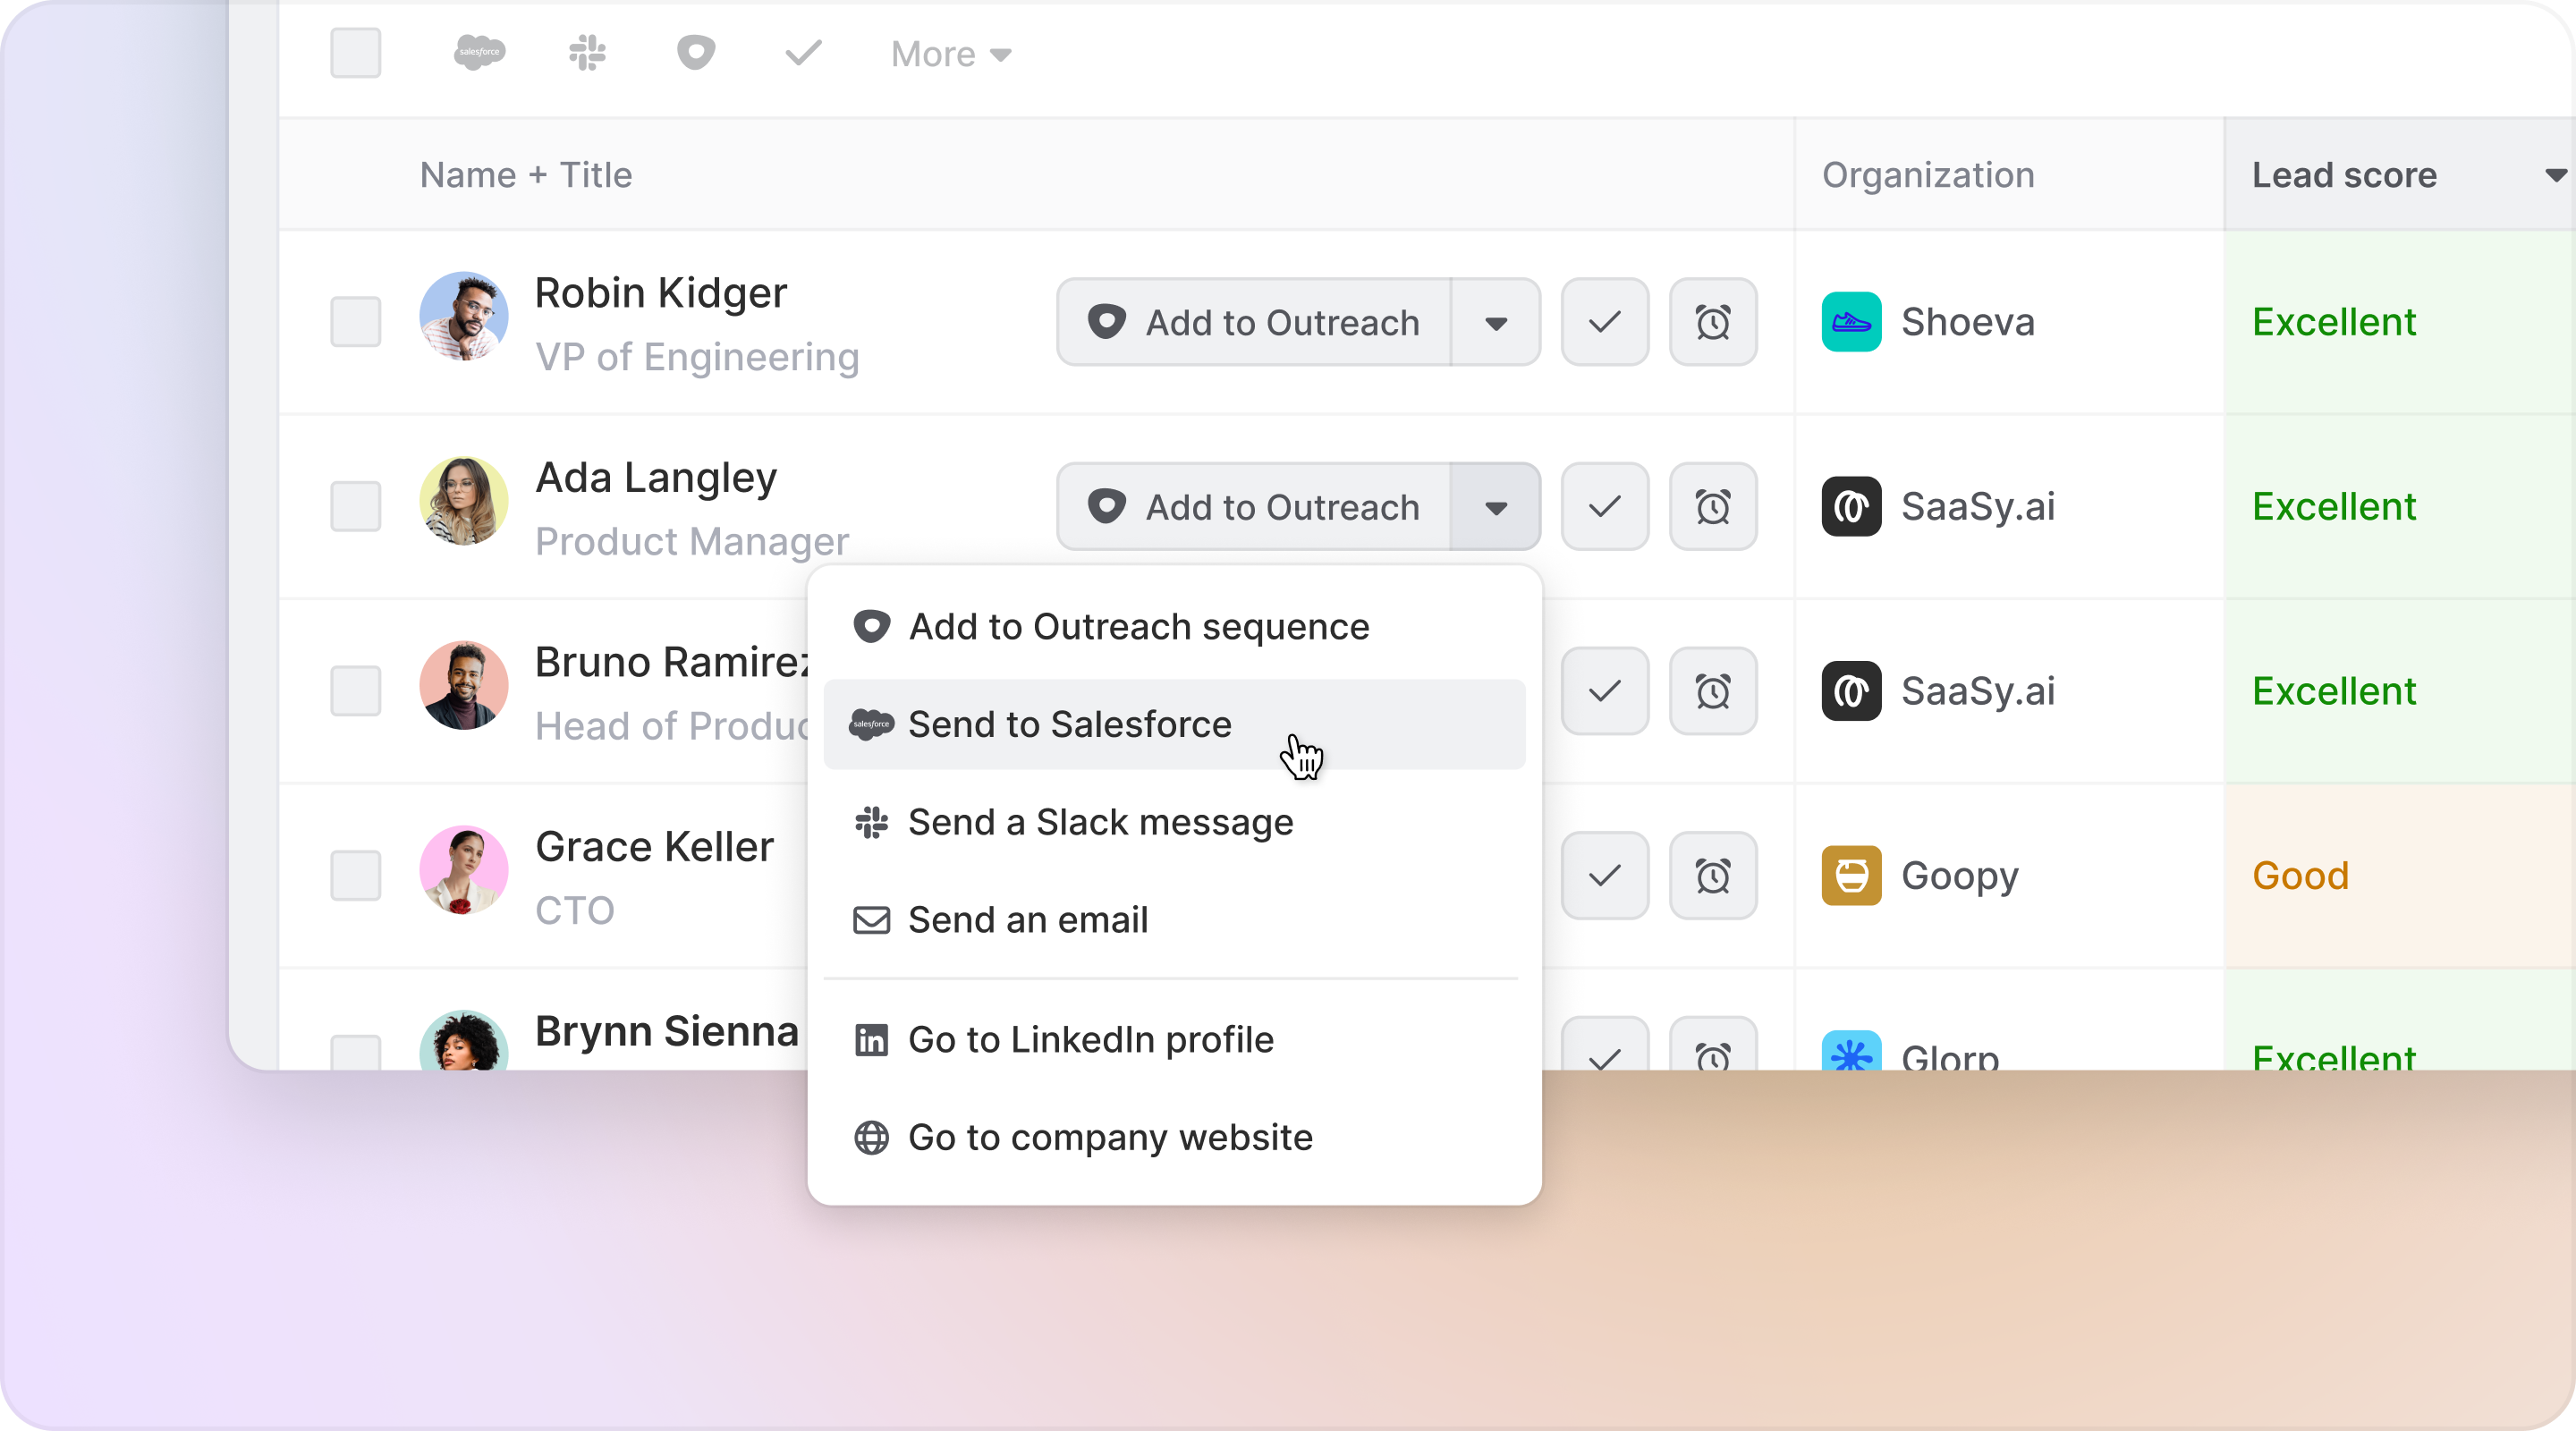Mark Ada Langley done with checkmark button
This screenshot has width=2576, height=1431.
pyautogui.click(x=1604, y=506)
